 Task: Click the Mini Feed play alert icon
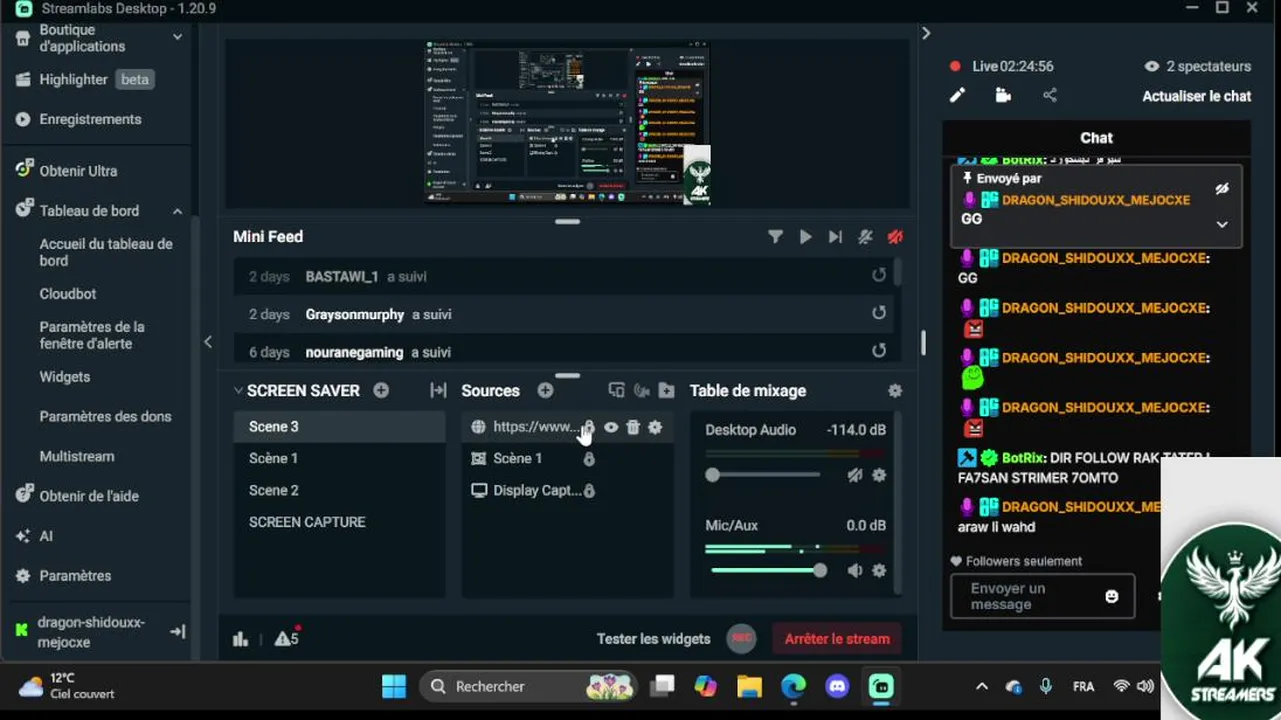pos(805,237)
